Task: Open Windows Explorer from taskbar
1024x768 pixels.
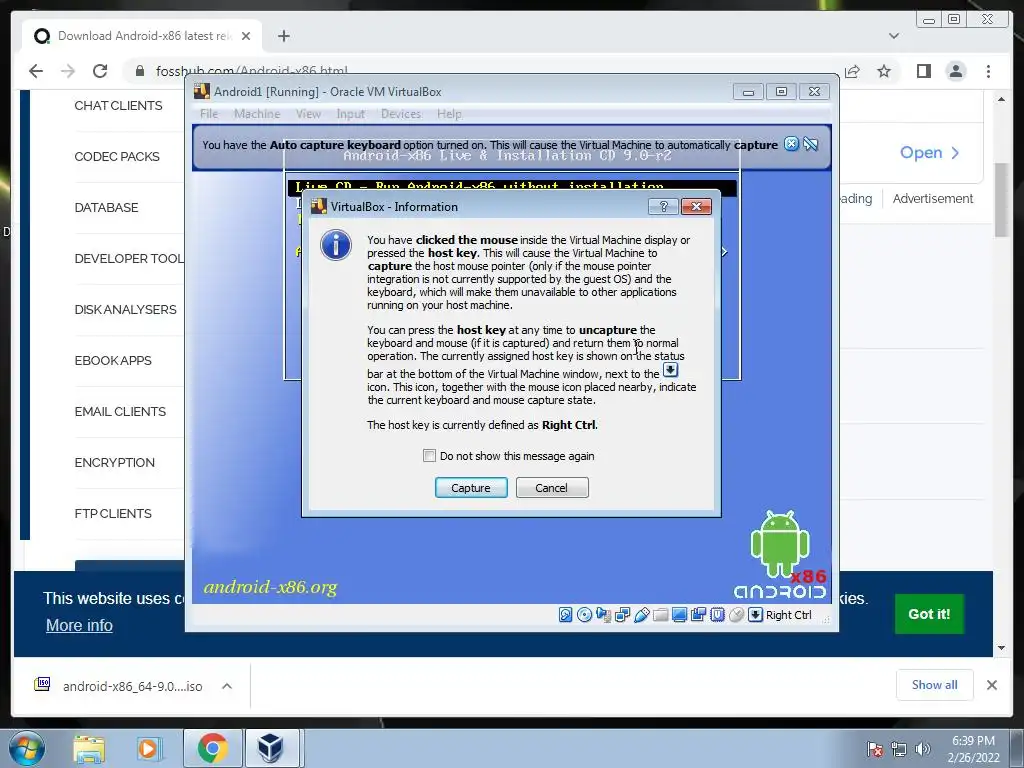Action: tap(89, 748)
